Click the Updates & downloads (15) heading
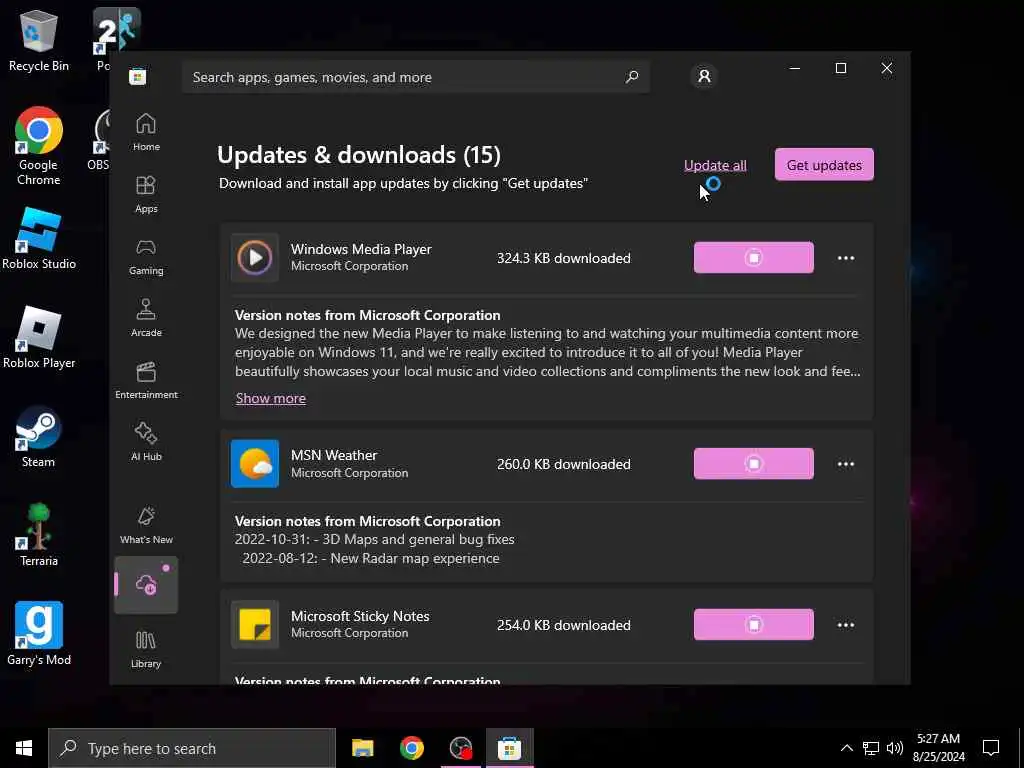Viewport: 1024px width, 768px height. pyautogui.click(x=359, y=155)
